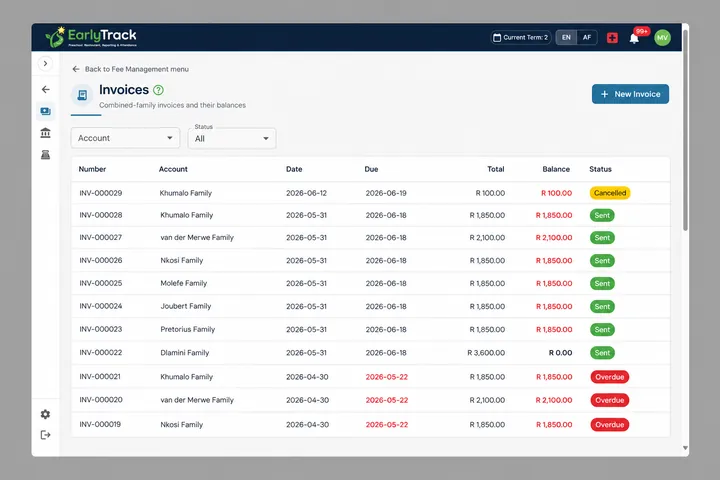
Task: Click due date 2026-06-19
Action: click(386, 193)
